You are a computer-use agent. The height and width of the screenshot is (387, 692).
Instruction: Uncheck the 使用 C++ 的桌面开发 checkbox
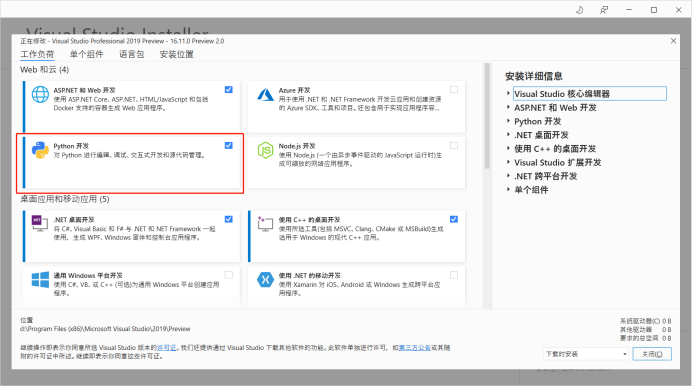(454, 219)
